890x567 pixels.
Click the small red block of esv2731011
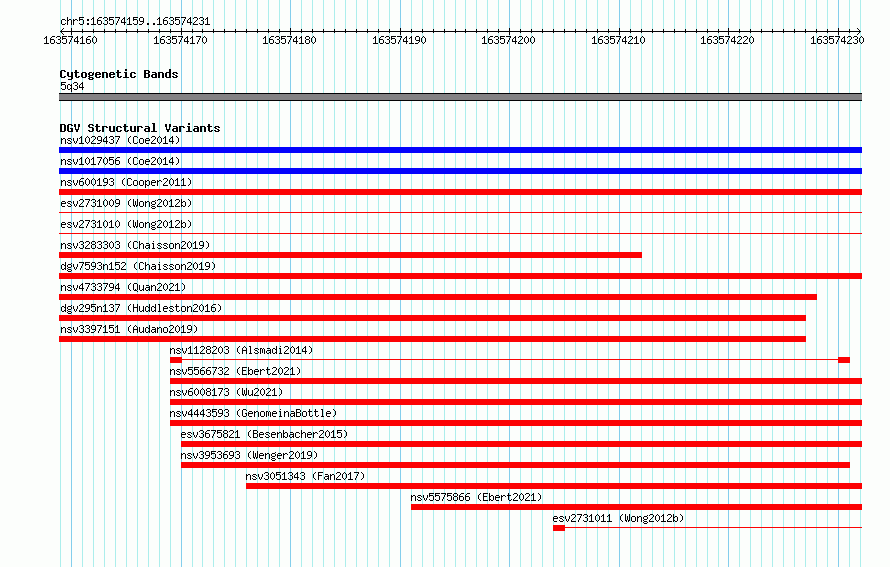(559, 528)
